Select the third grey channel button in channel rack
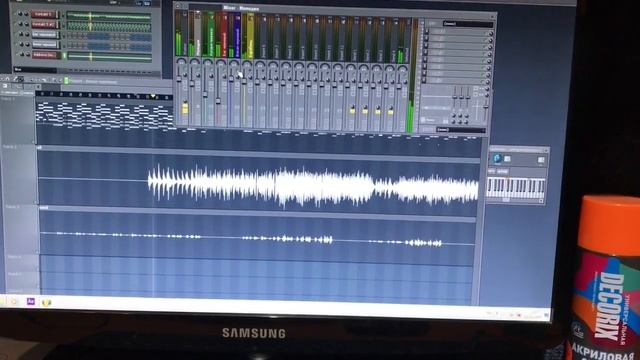This screenshot has width=640, height=360. [44, 35]
